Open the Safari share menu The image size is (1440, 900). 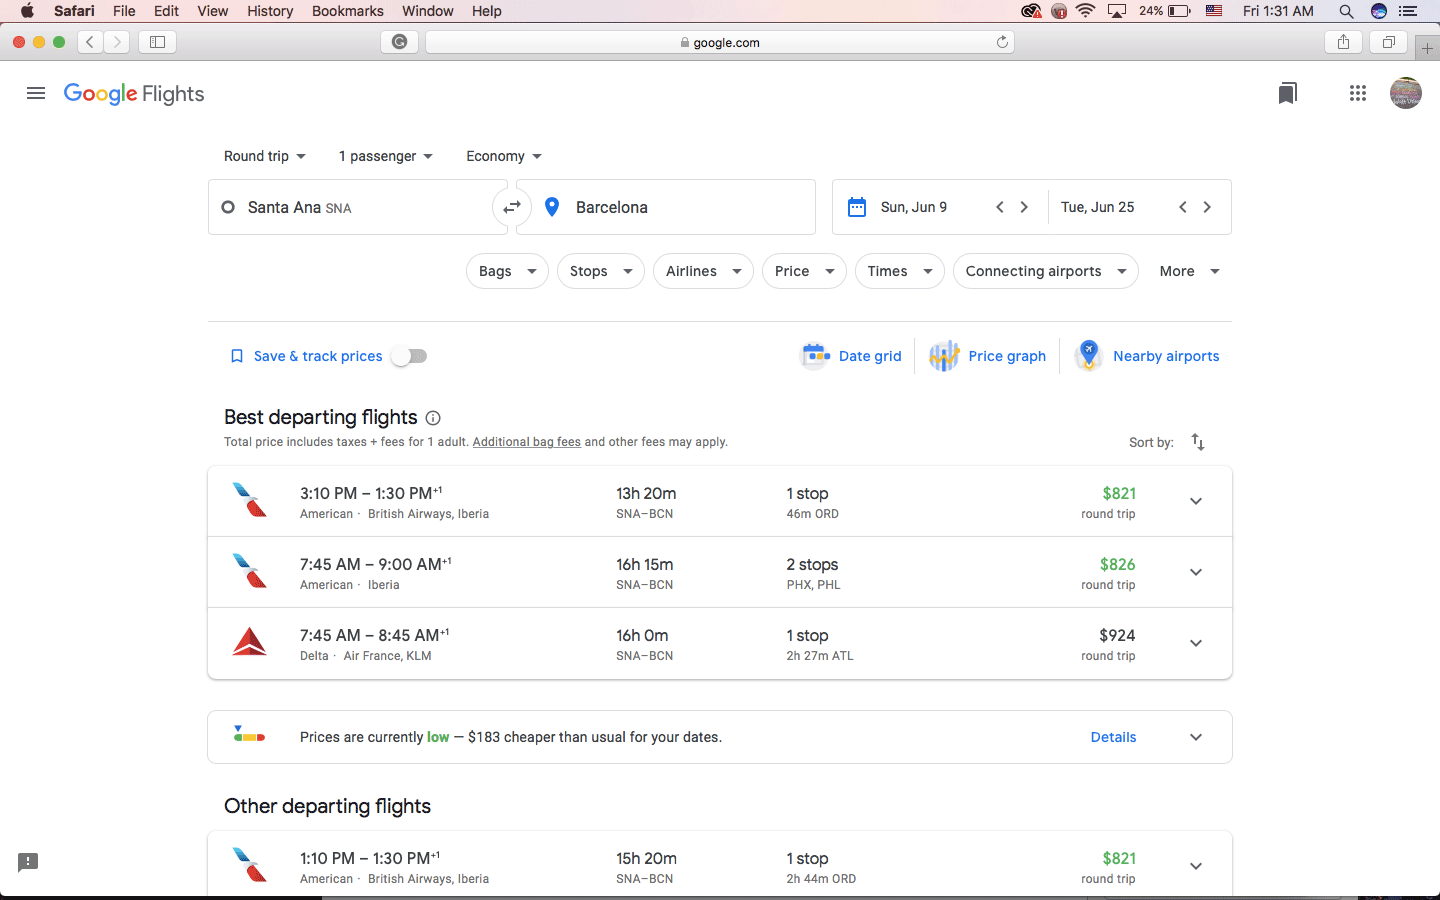[x=1343, y=42]
